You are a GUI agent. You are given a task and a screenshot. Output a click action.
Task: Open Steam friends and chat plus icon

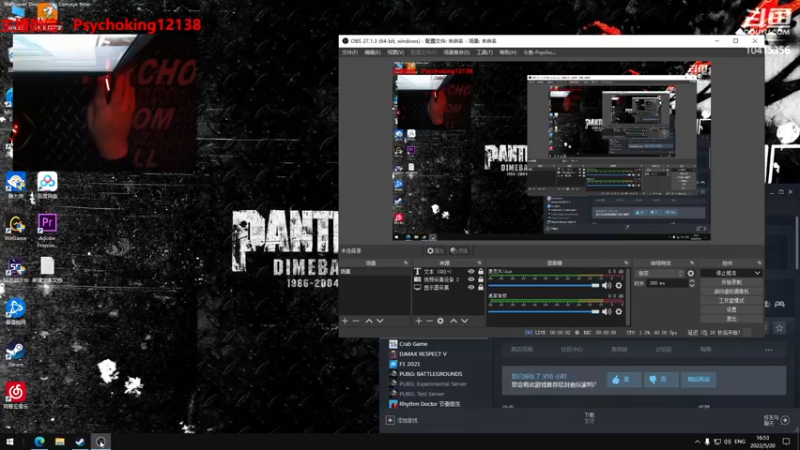click(x=785, y=420)
